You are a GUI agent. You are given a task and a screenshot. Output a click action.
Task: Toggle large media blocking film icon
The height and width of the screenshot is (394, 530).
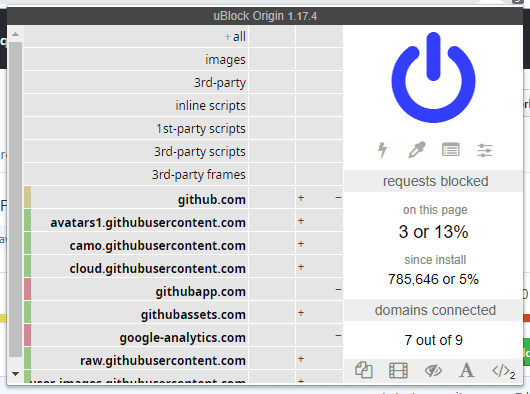[x=398, y=370]
